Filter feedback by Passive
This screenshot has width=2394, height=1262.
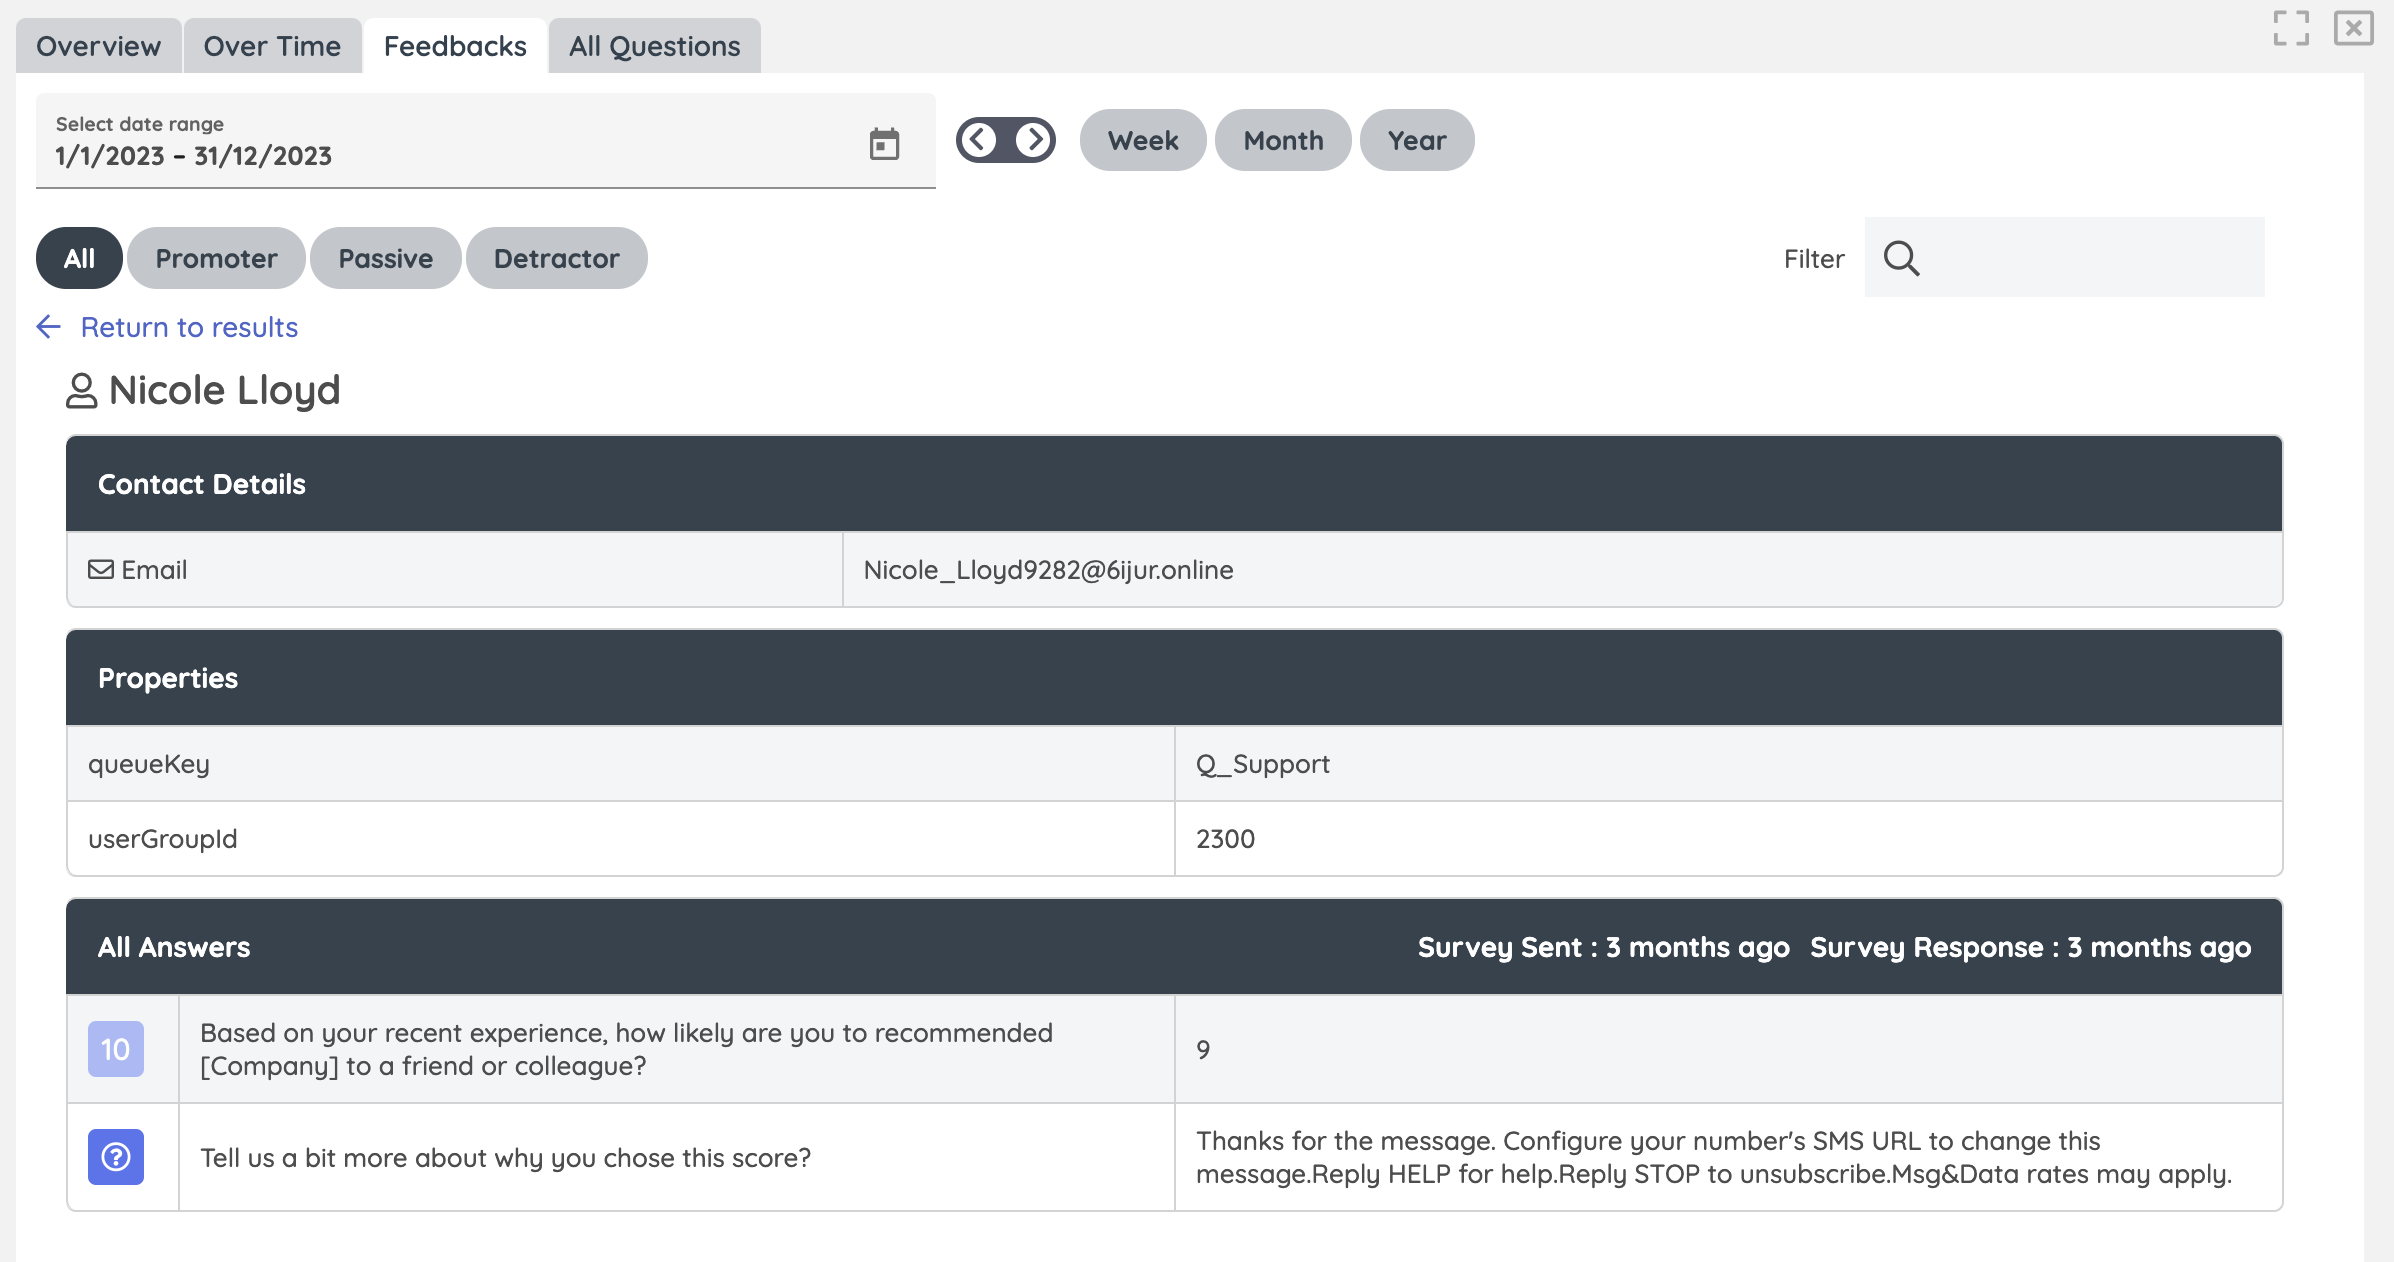[x=385, y=259]
